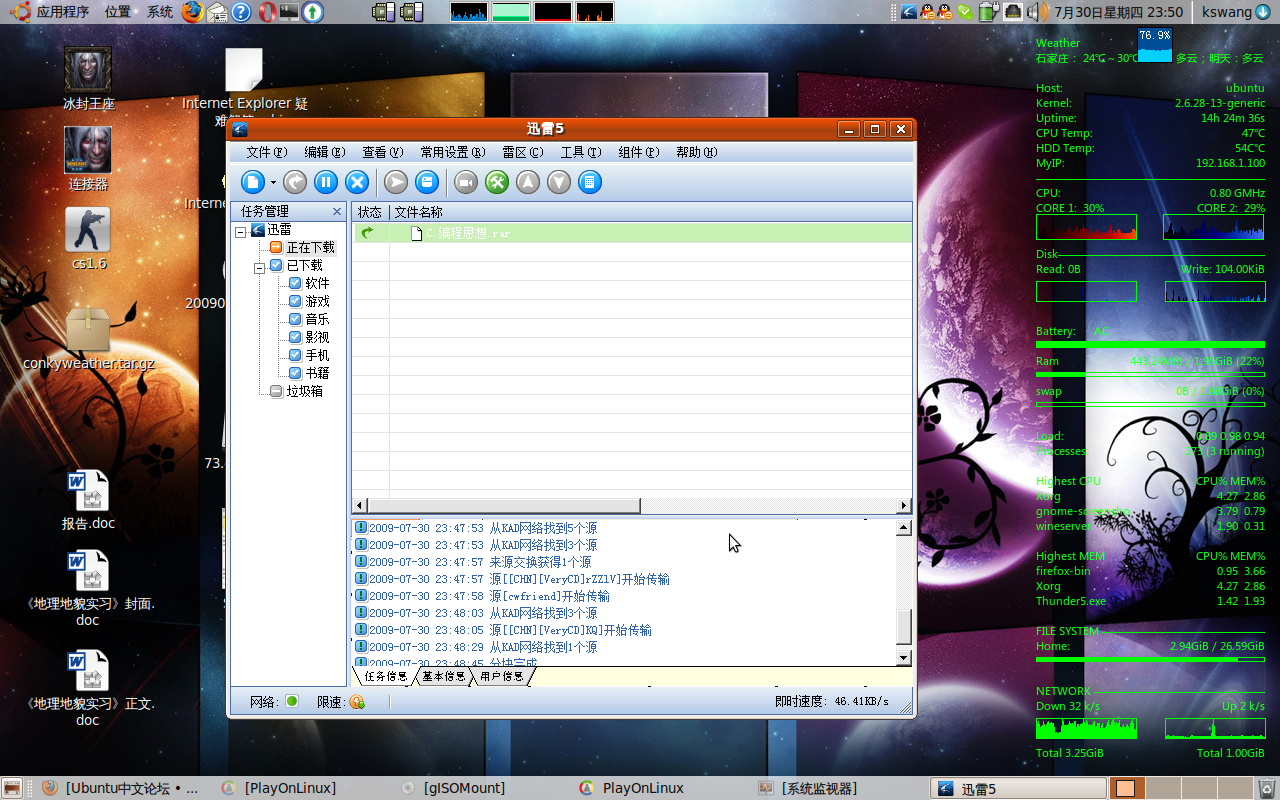Select 正在下载 in the task tree

pyautogui.click(x=310, y=247)
